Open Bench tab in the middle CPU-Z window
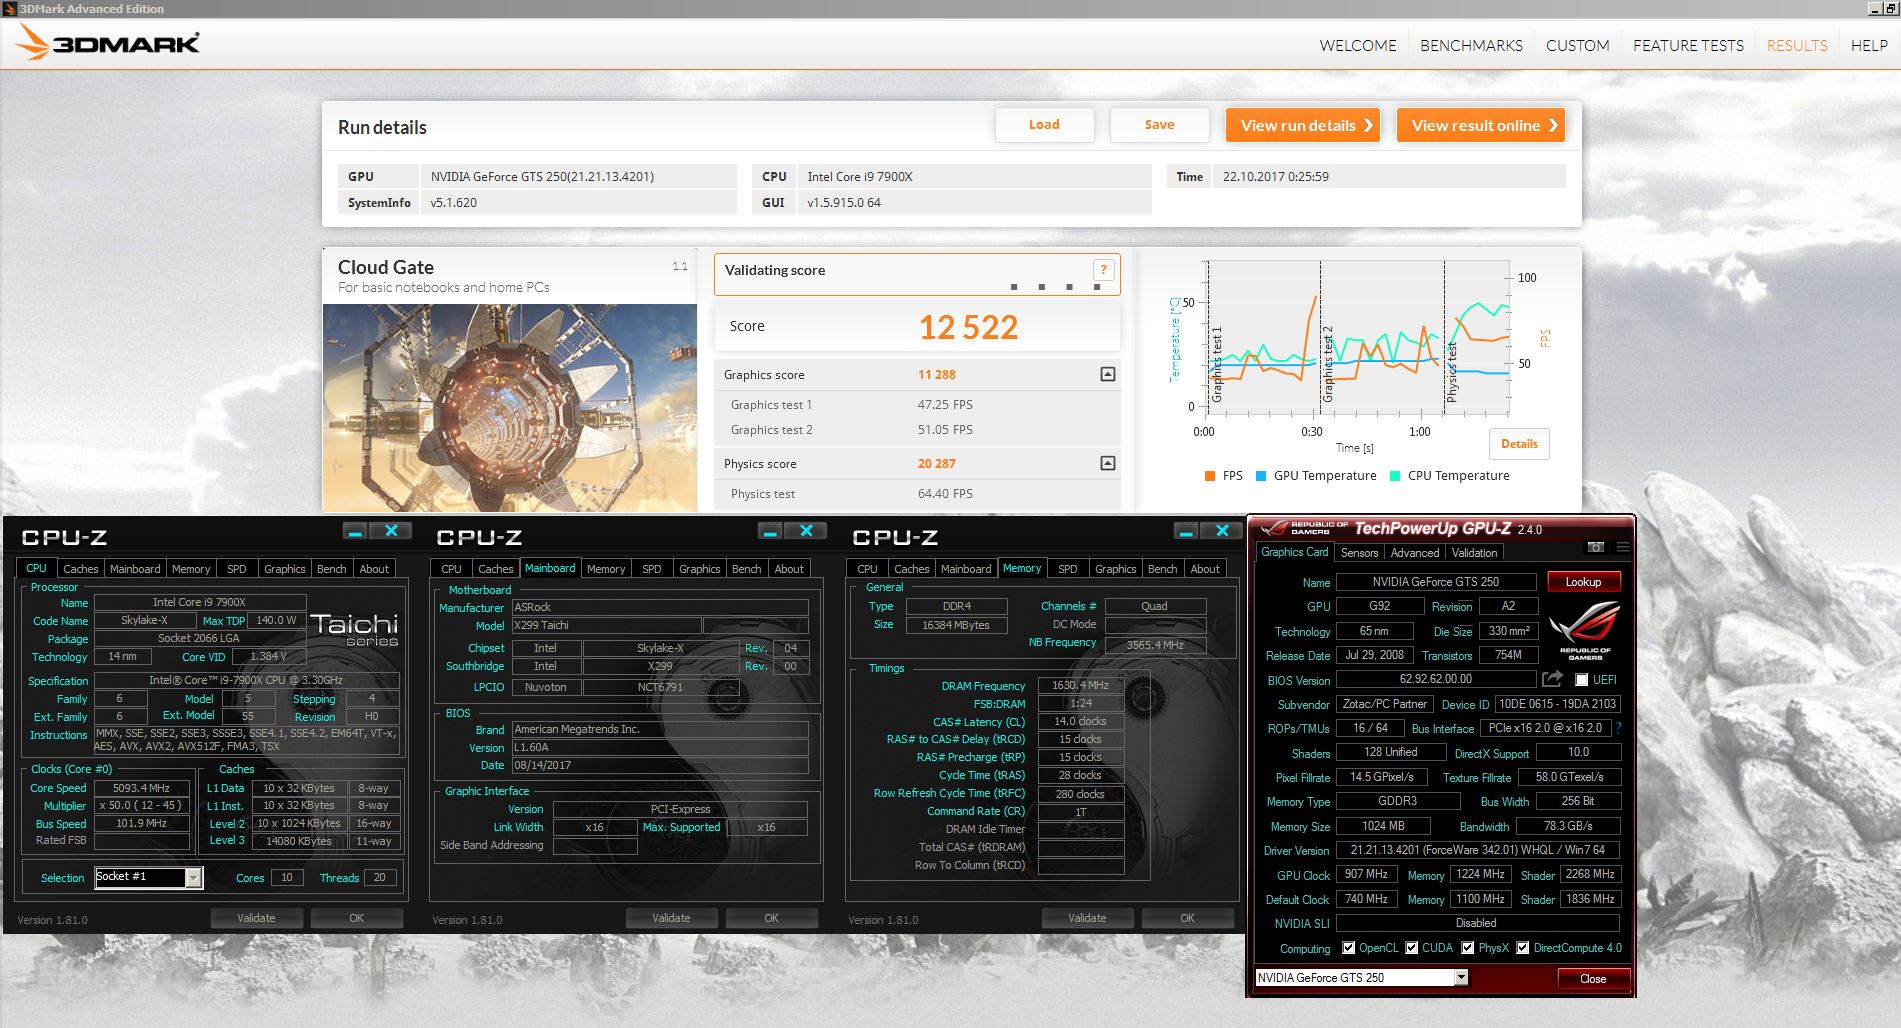 746,569
